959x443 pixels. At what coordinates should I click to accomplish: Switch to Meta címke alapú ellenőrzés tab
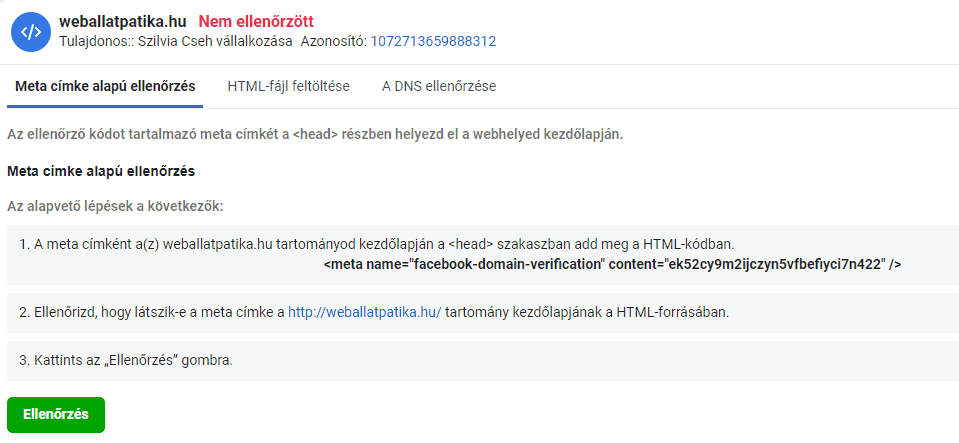(105, 86)
